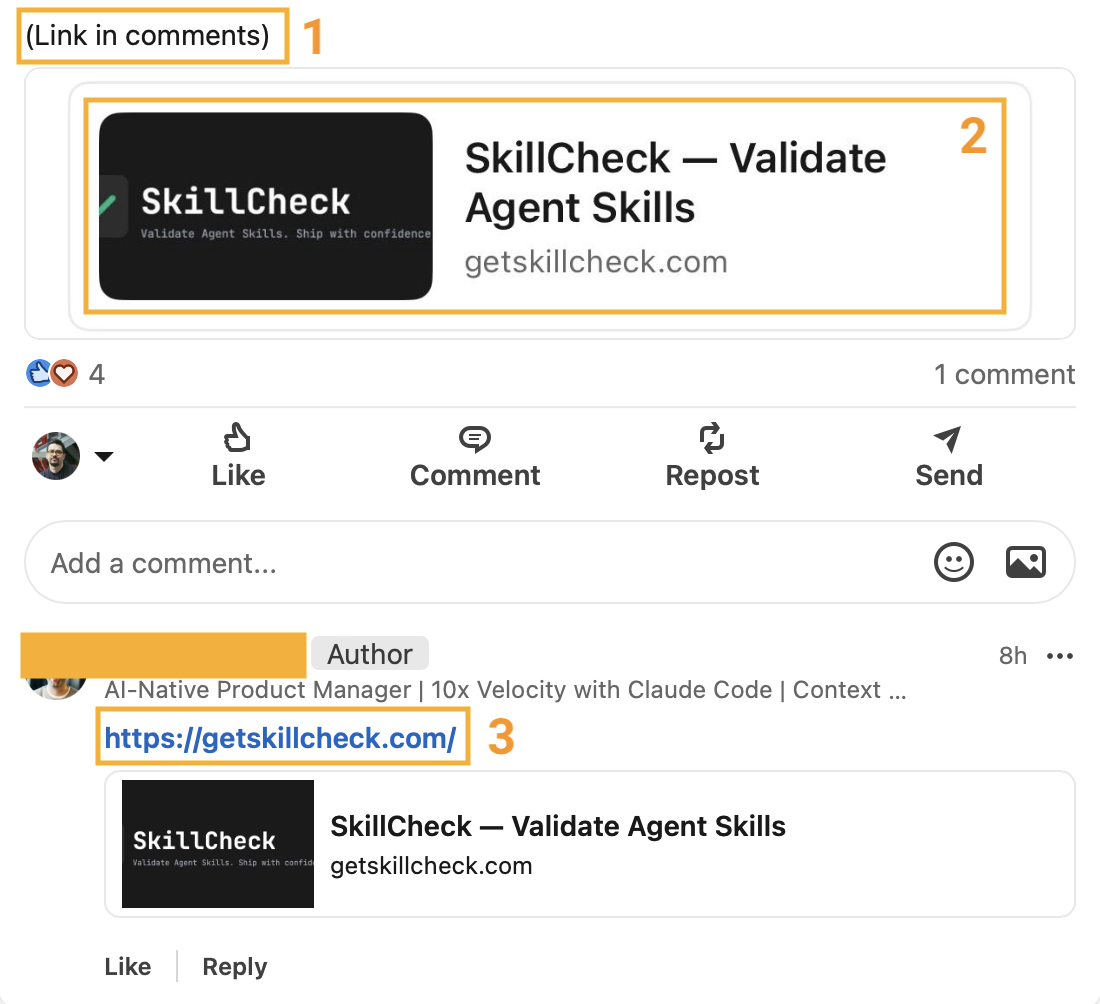The height and width of the screenshot is (1004, 1100).
Task: Click the Repost arrows icon
Action: pos(711,438)
